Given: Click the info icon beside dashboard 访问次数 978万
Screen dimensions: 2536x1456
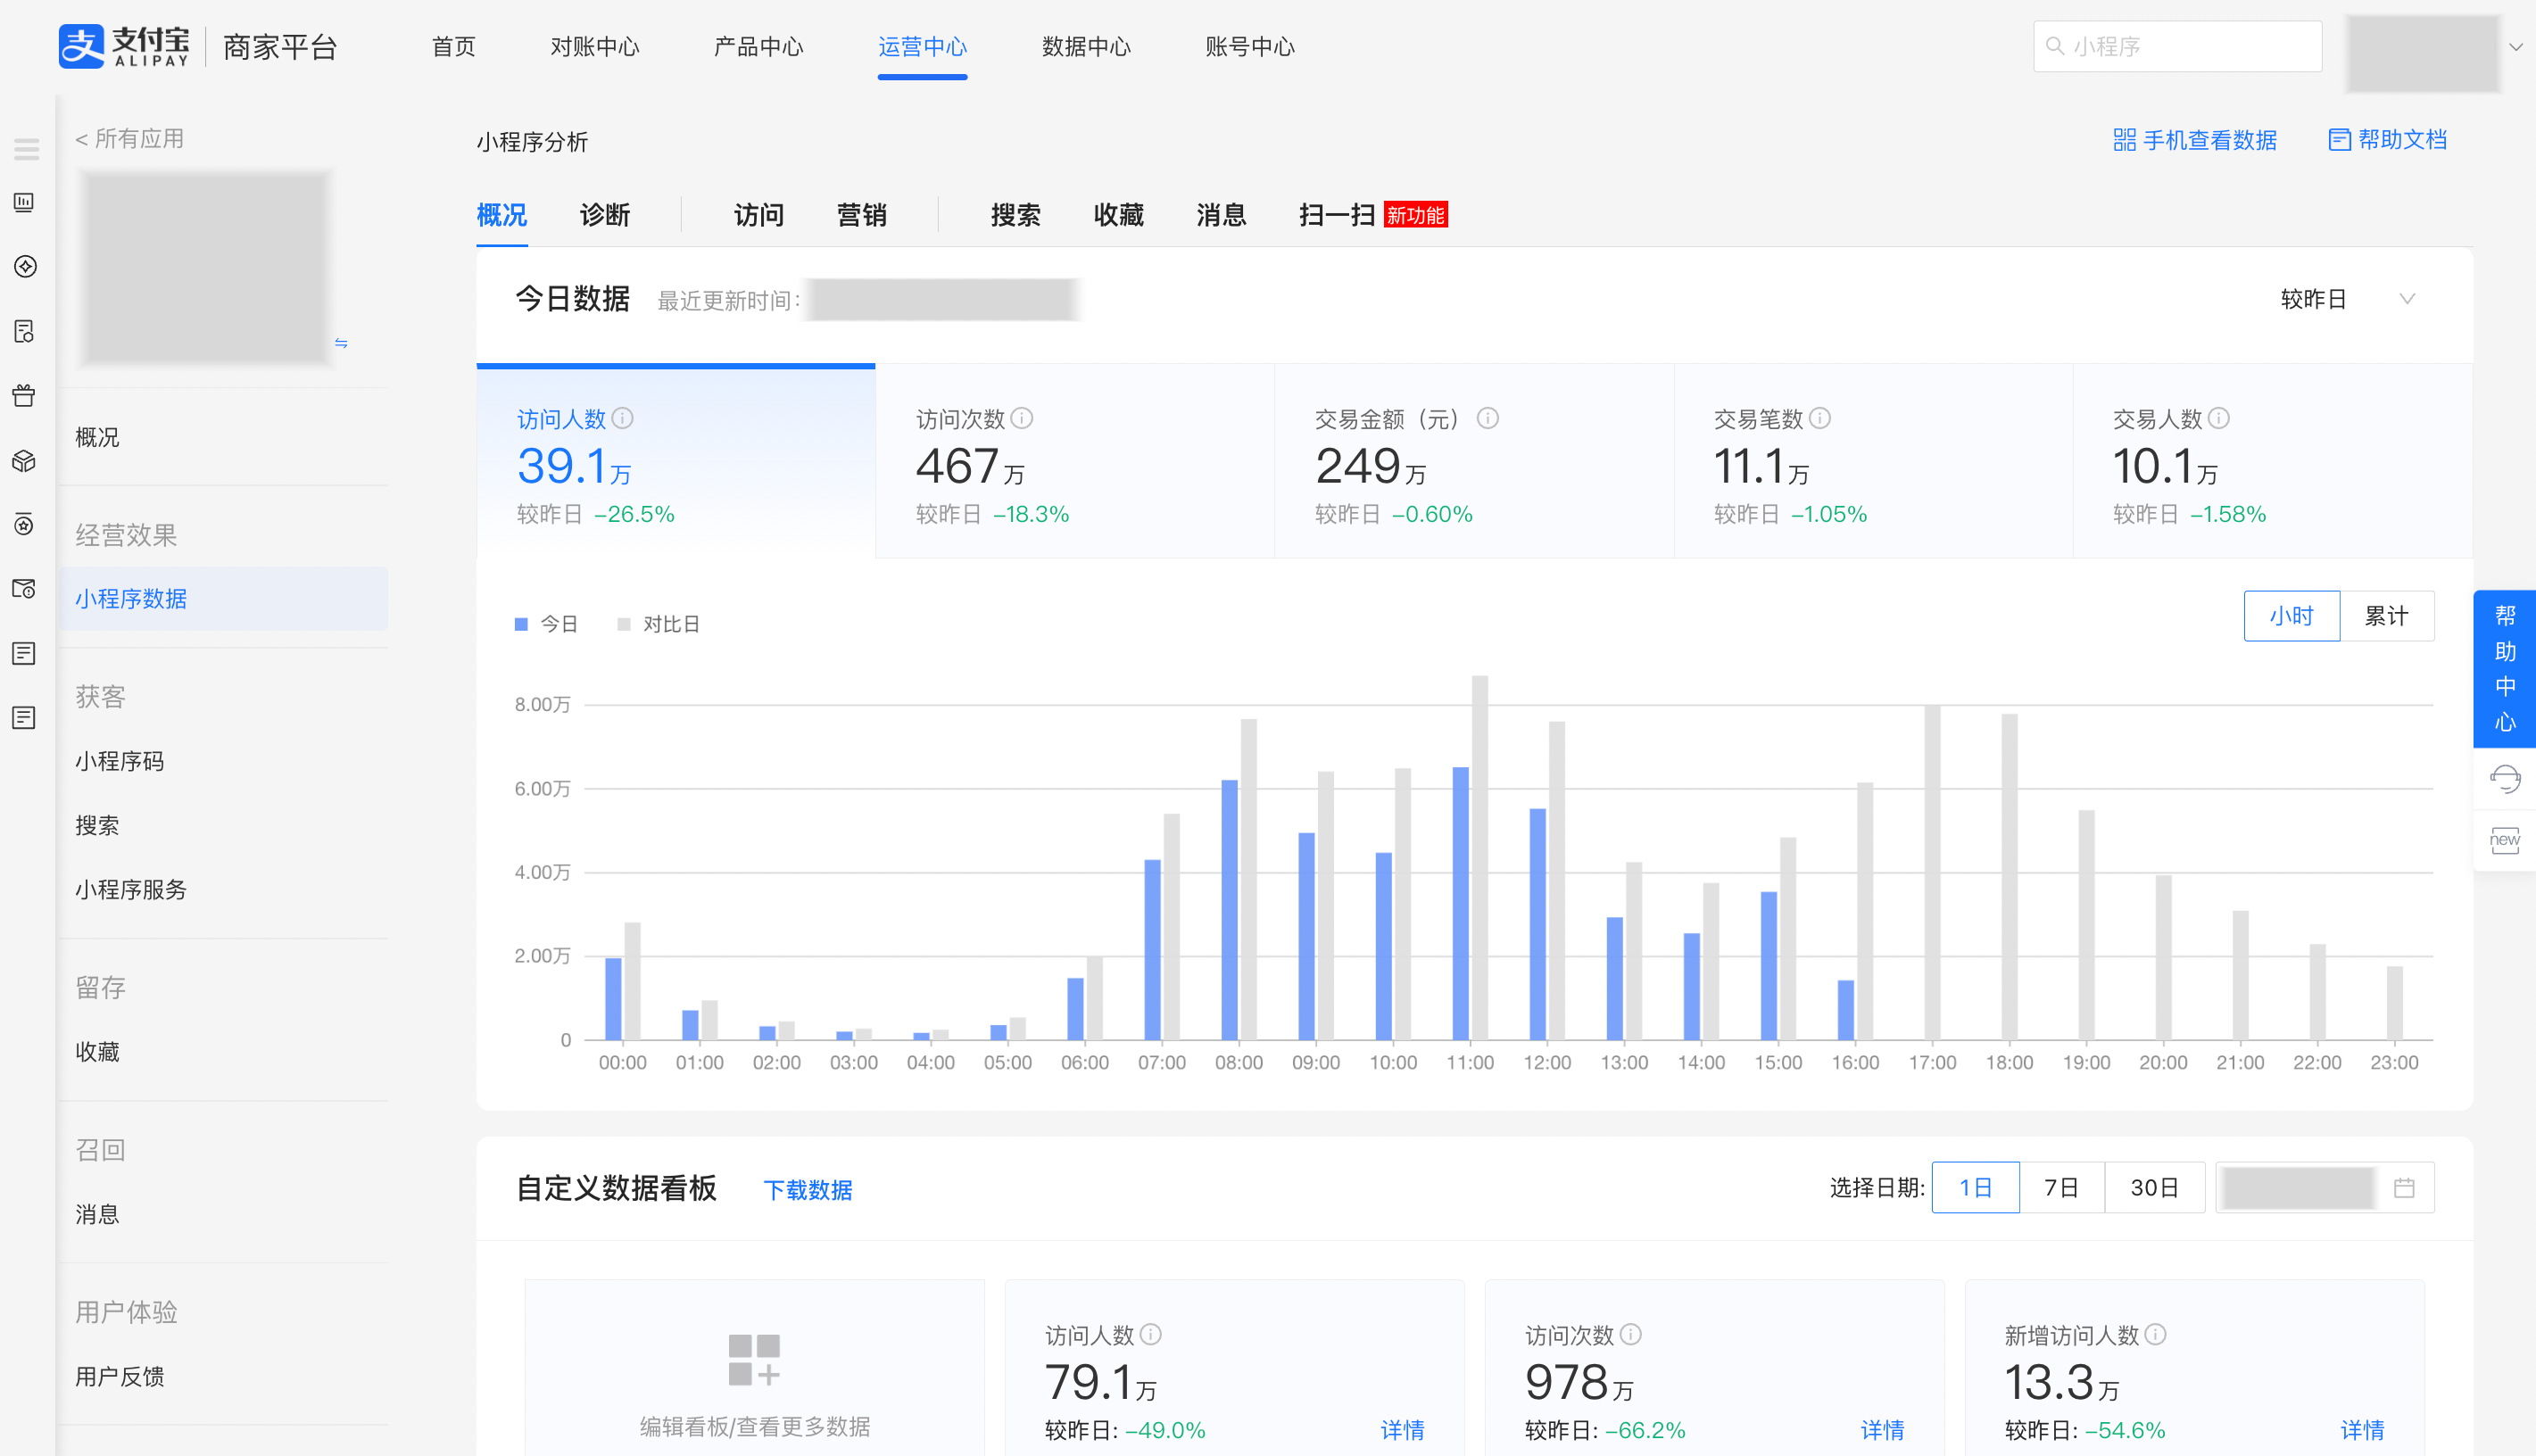Looking at the screenshot, I should click(x=1631, y=1334).
